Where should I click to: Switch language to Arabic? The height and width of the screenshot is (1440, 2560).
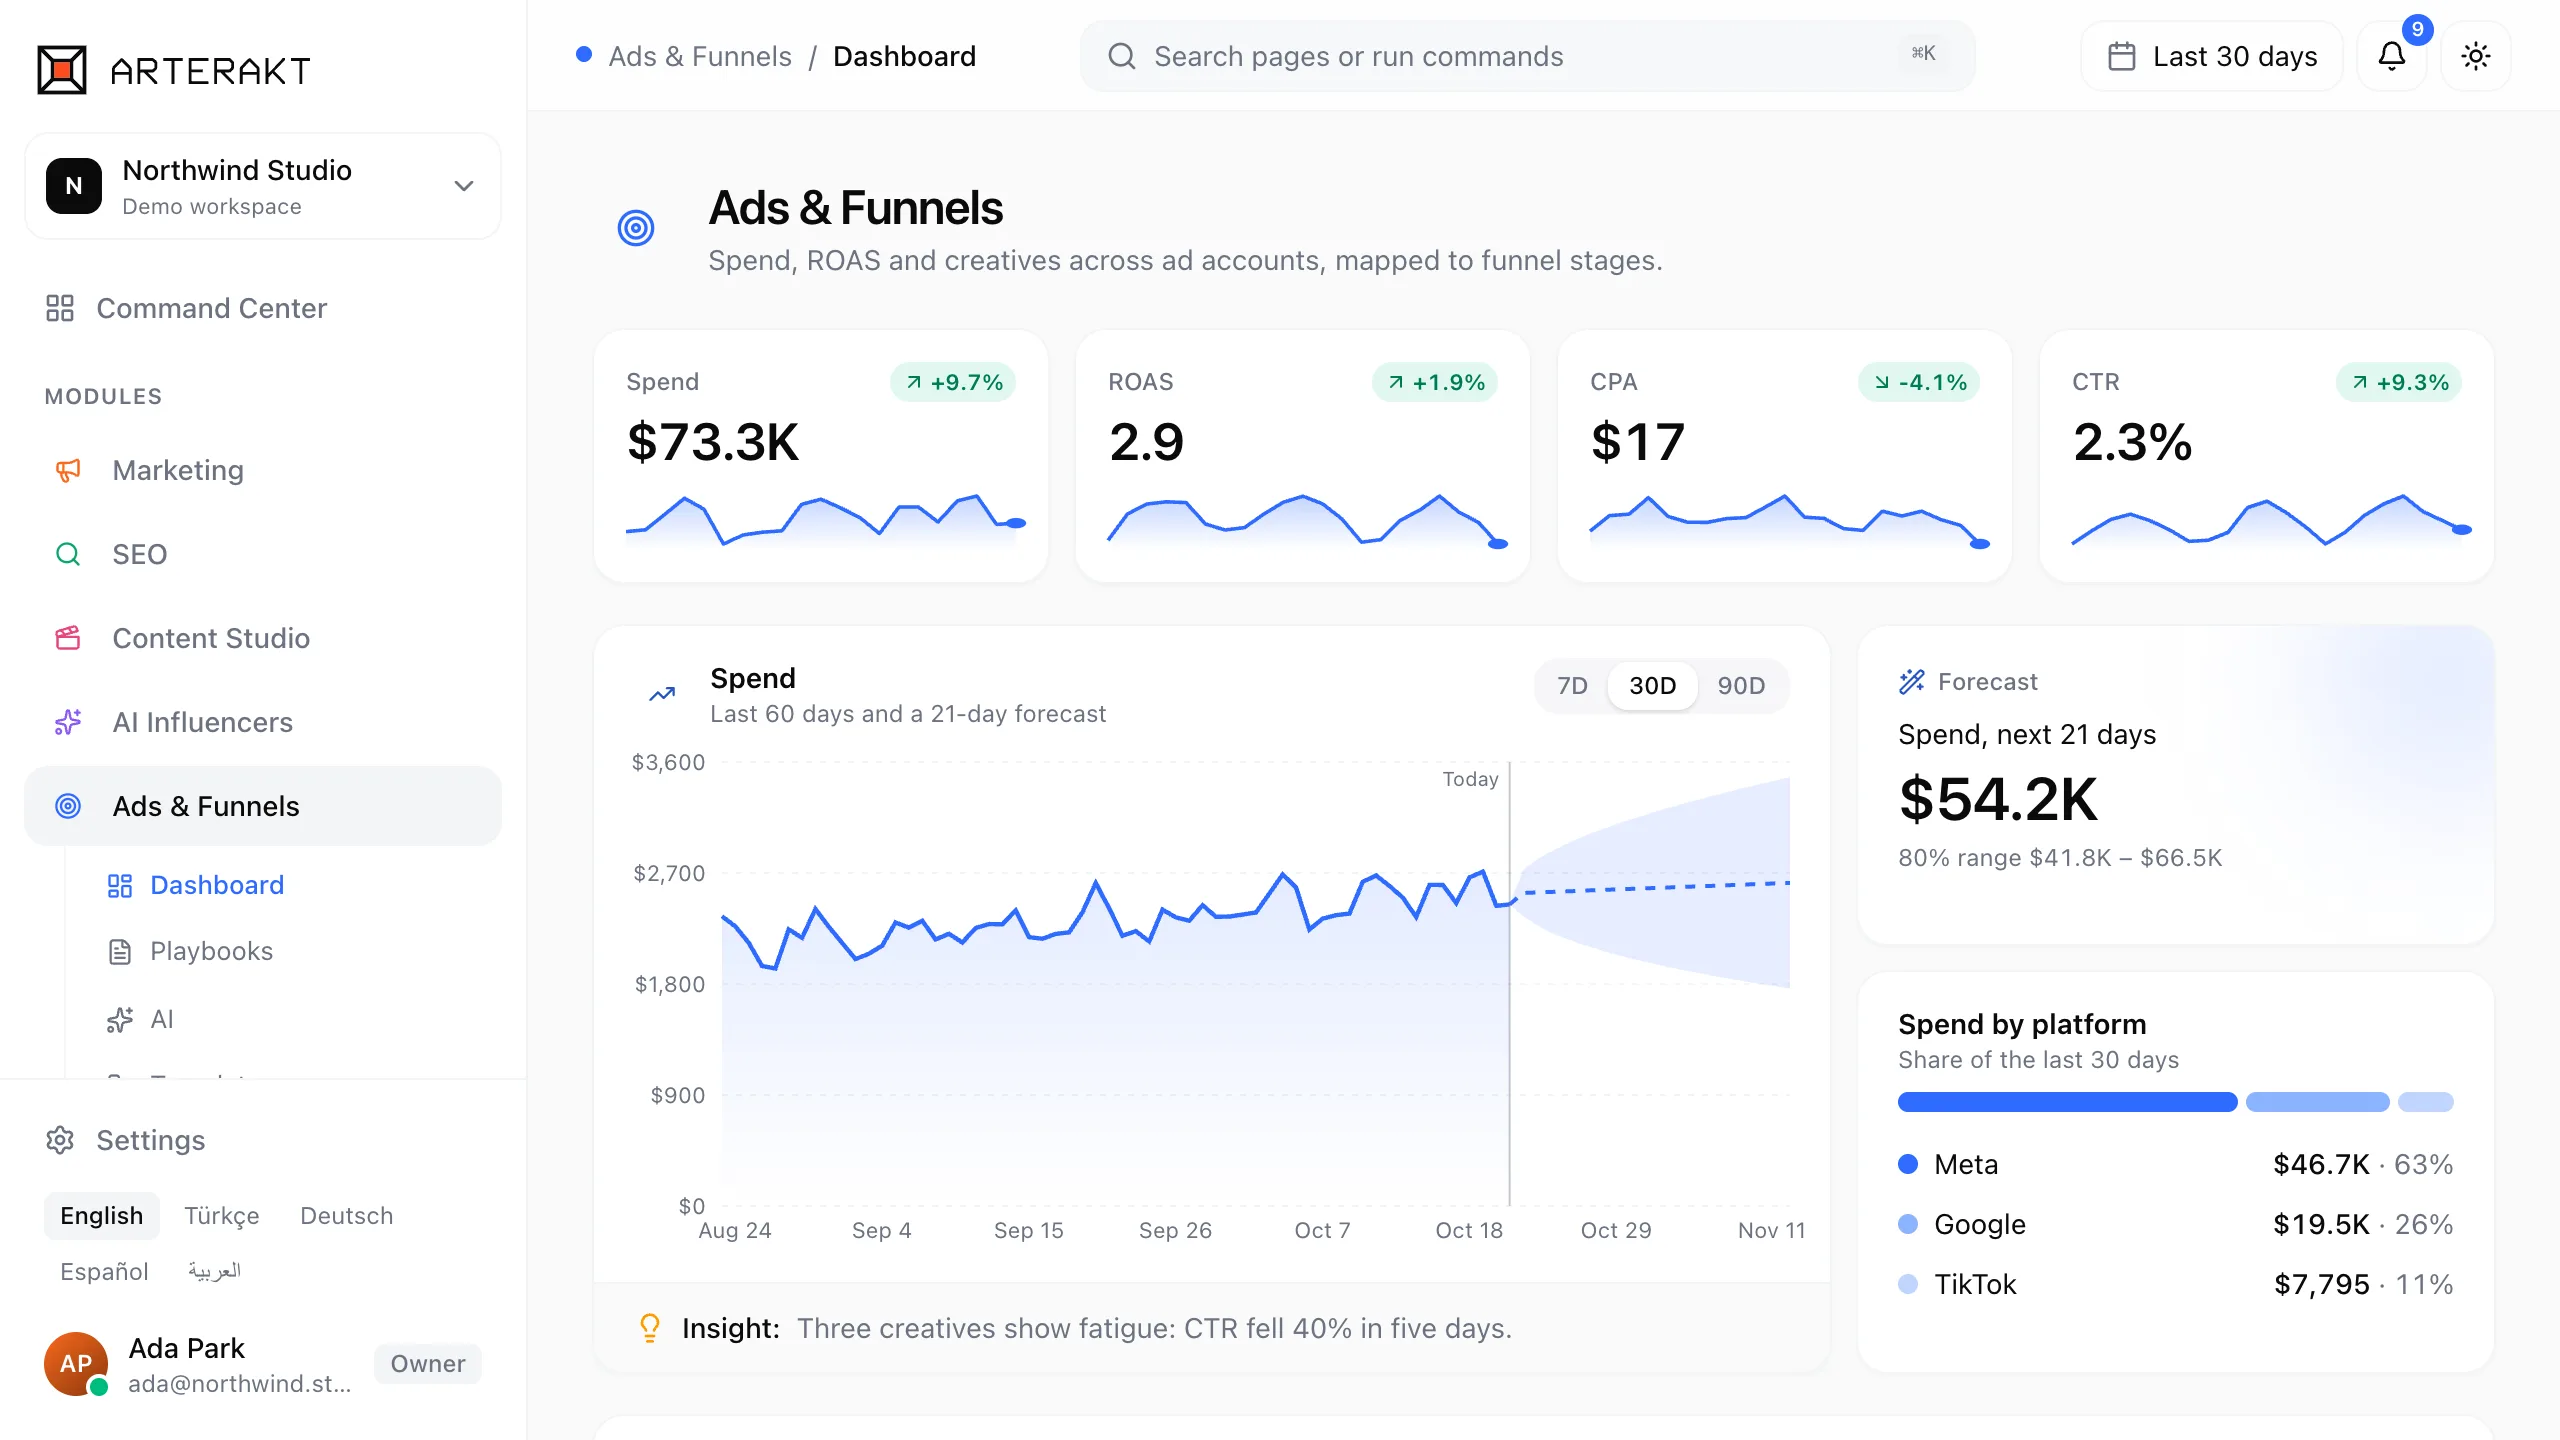click(x=215, y=1272)
